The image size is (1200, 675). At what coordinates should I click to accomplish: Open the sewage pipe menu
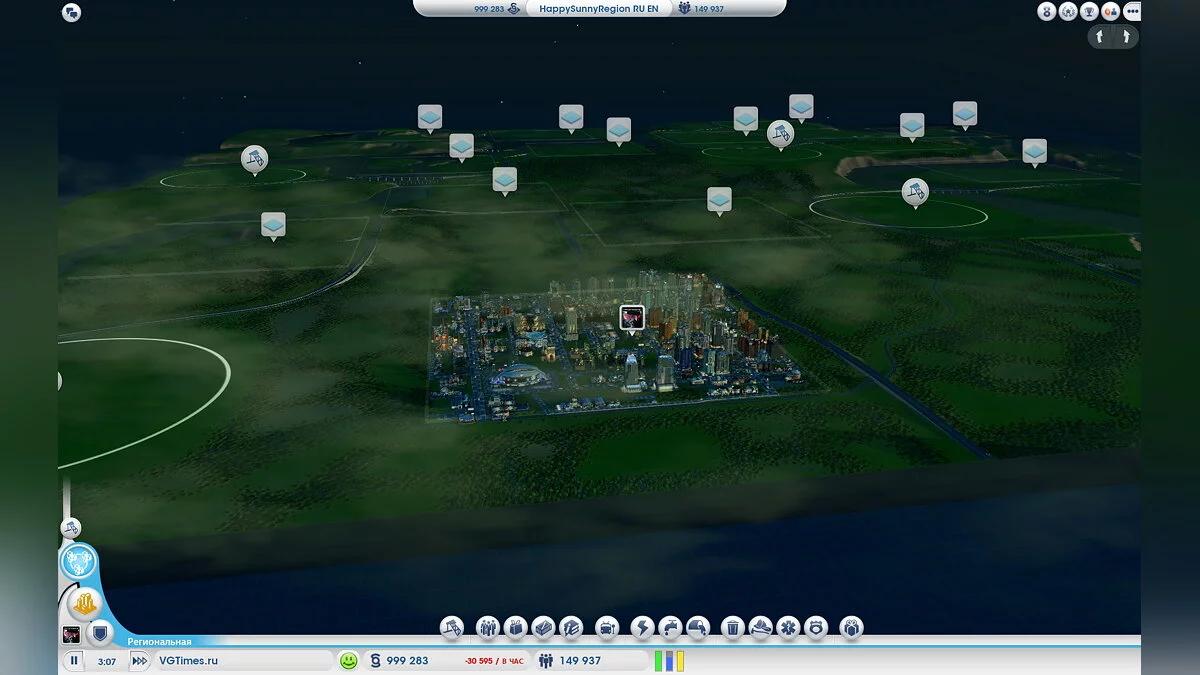tap(698, 628)
